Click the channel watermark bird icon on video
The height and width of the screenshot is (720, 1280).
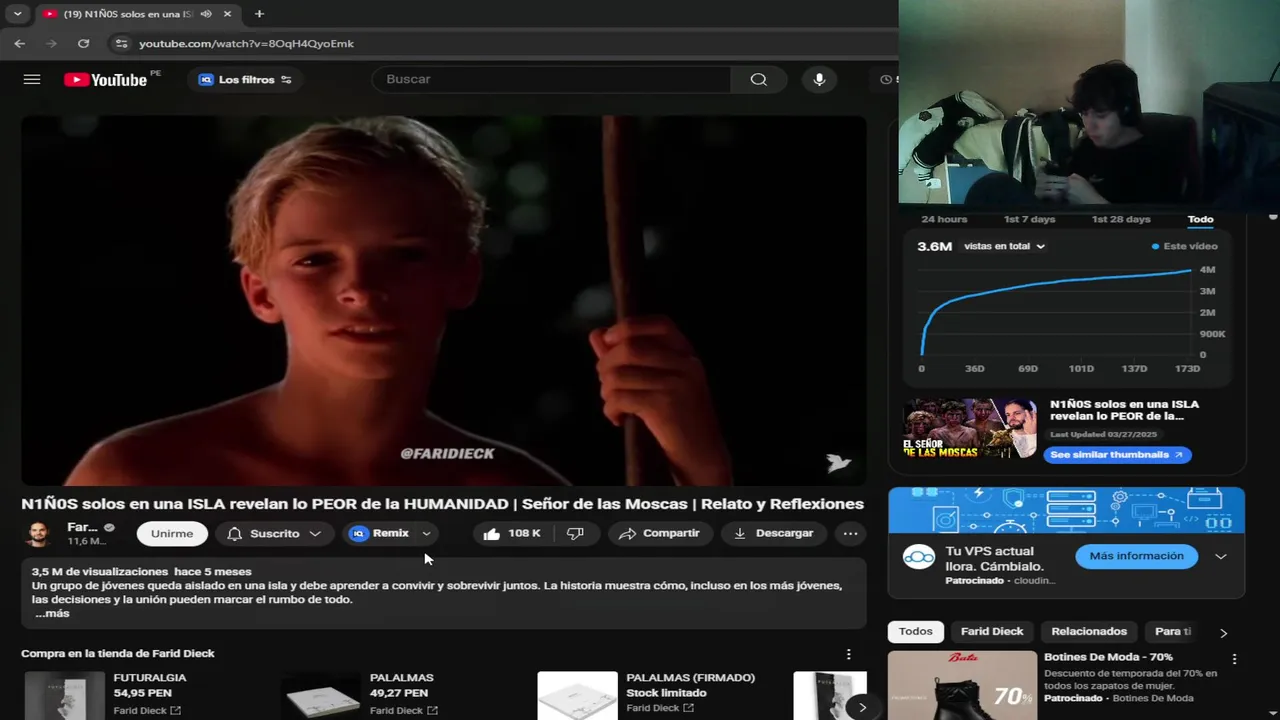(838, 462)
